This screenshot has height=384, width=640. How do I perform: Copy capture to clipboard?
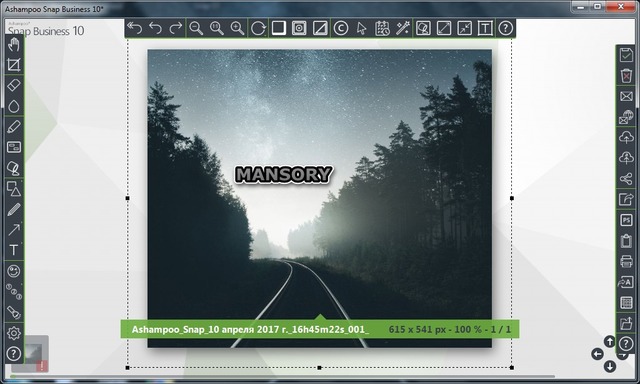click(x=626, y=241)
